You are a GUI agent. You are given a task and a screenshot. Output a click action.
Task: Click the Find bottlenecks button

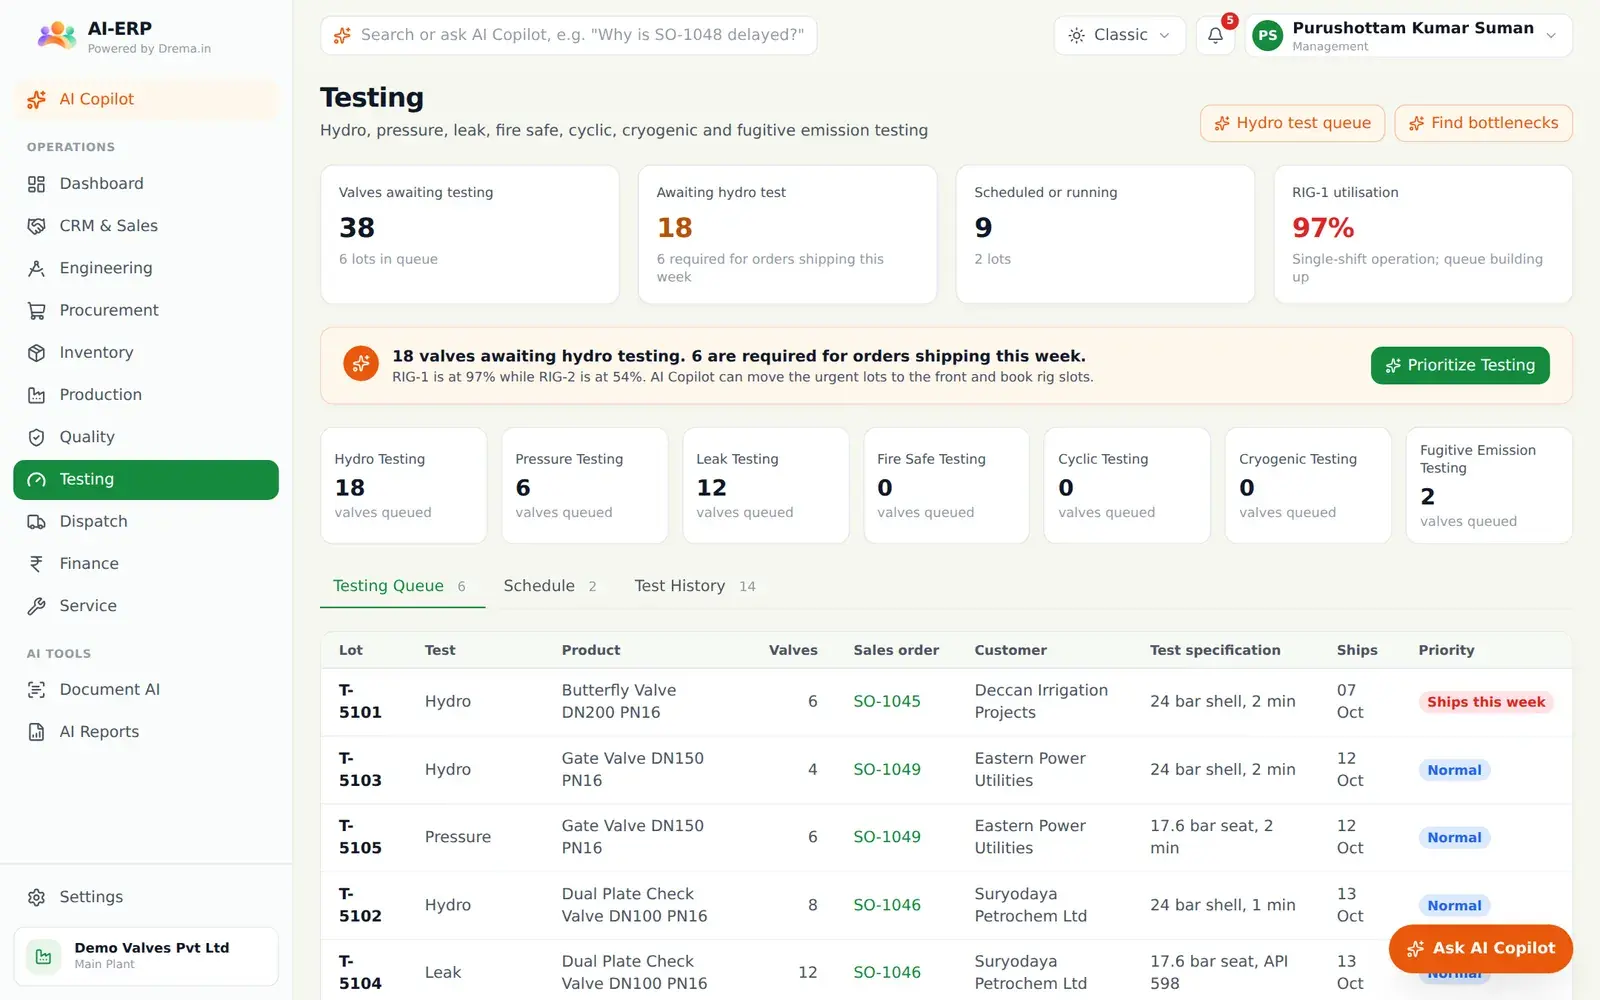coord(1483,123)
